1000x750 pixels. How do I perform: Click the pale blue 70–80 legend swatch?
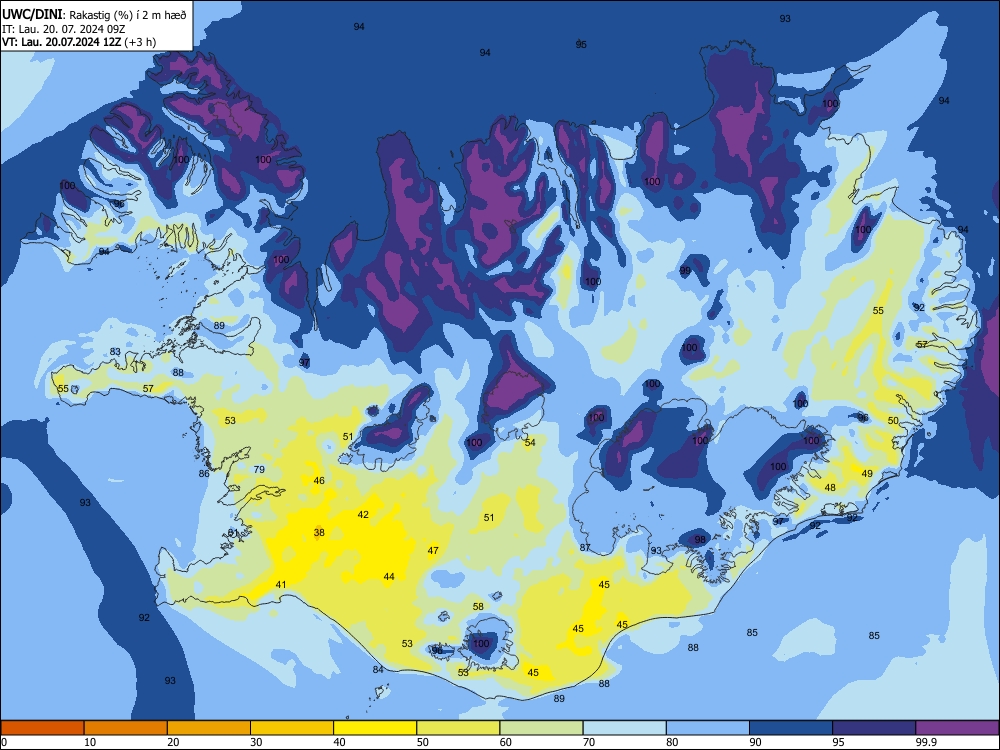pyautogui.click(x=624, y=728)
